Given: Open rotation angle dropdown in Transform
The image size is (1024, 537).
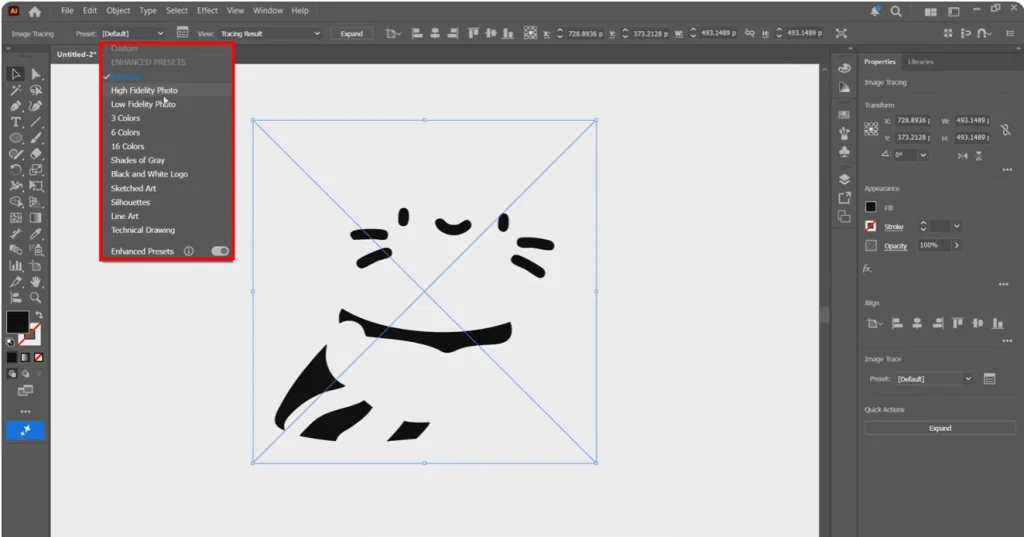Looking at the screenshot, I should click(923, 155).
